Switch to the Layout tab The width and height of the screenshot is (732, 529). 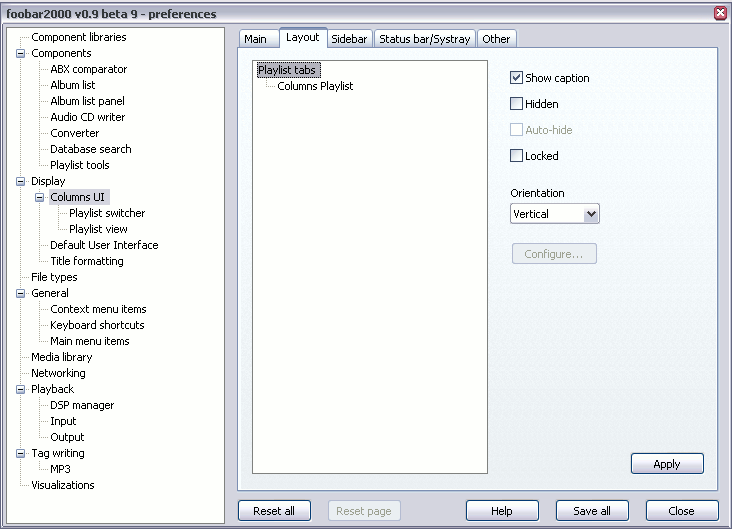click(303, 37)
